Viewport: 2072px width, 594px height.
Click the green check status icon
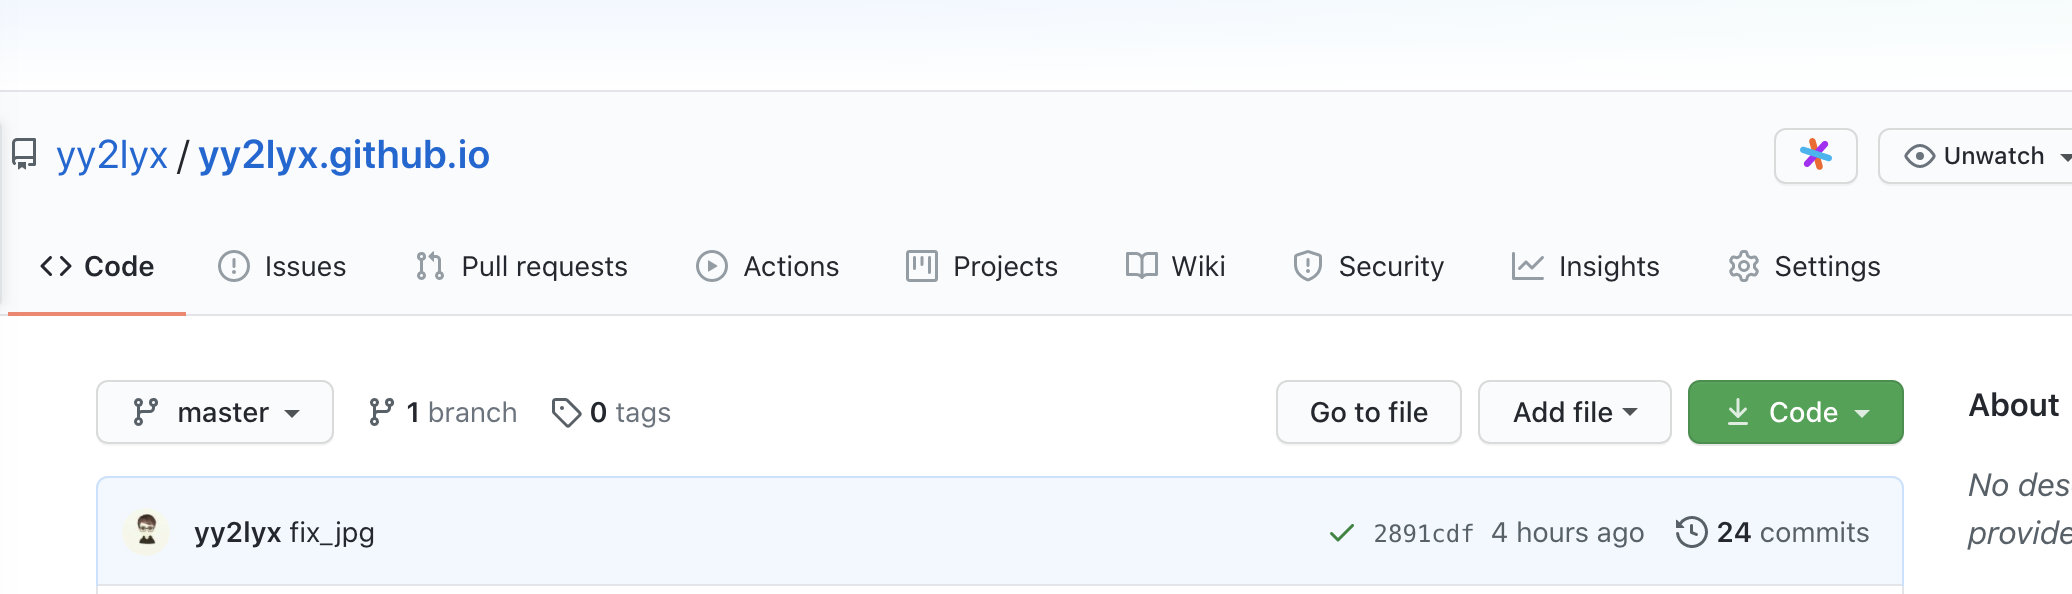click(1341, 533)
